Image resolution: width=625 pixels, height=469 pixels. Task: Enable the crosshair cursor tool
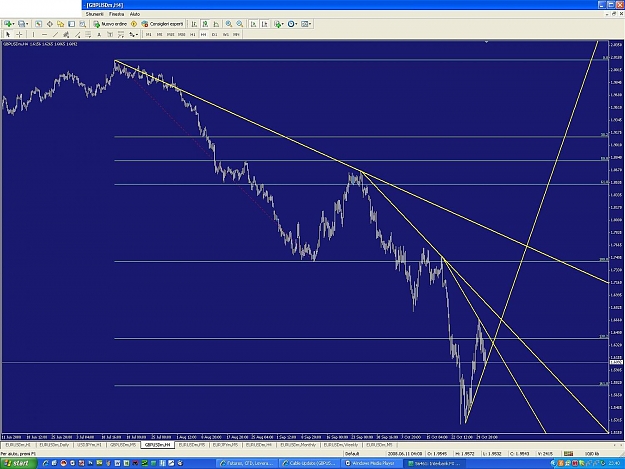point(19,34)
